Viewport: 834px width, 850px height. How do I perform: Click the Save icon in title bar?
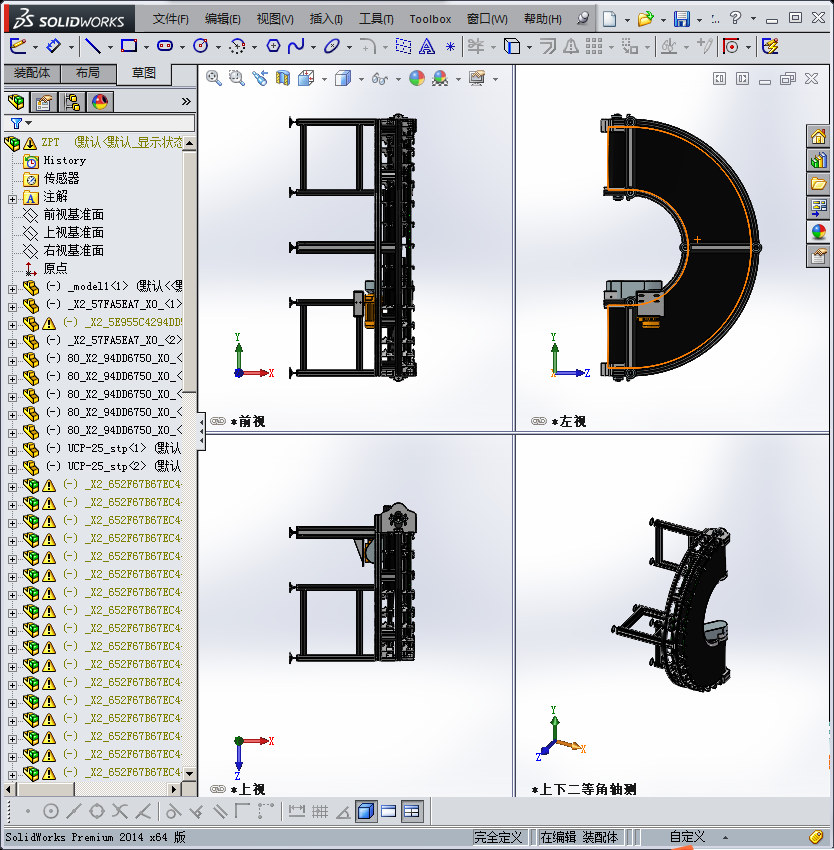(x=682, y=19)
